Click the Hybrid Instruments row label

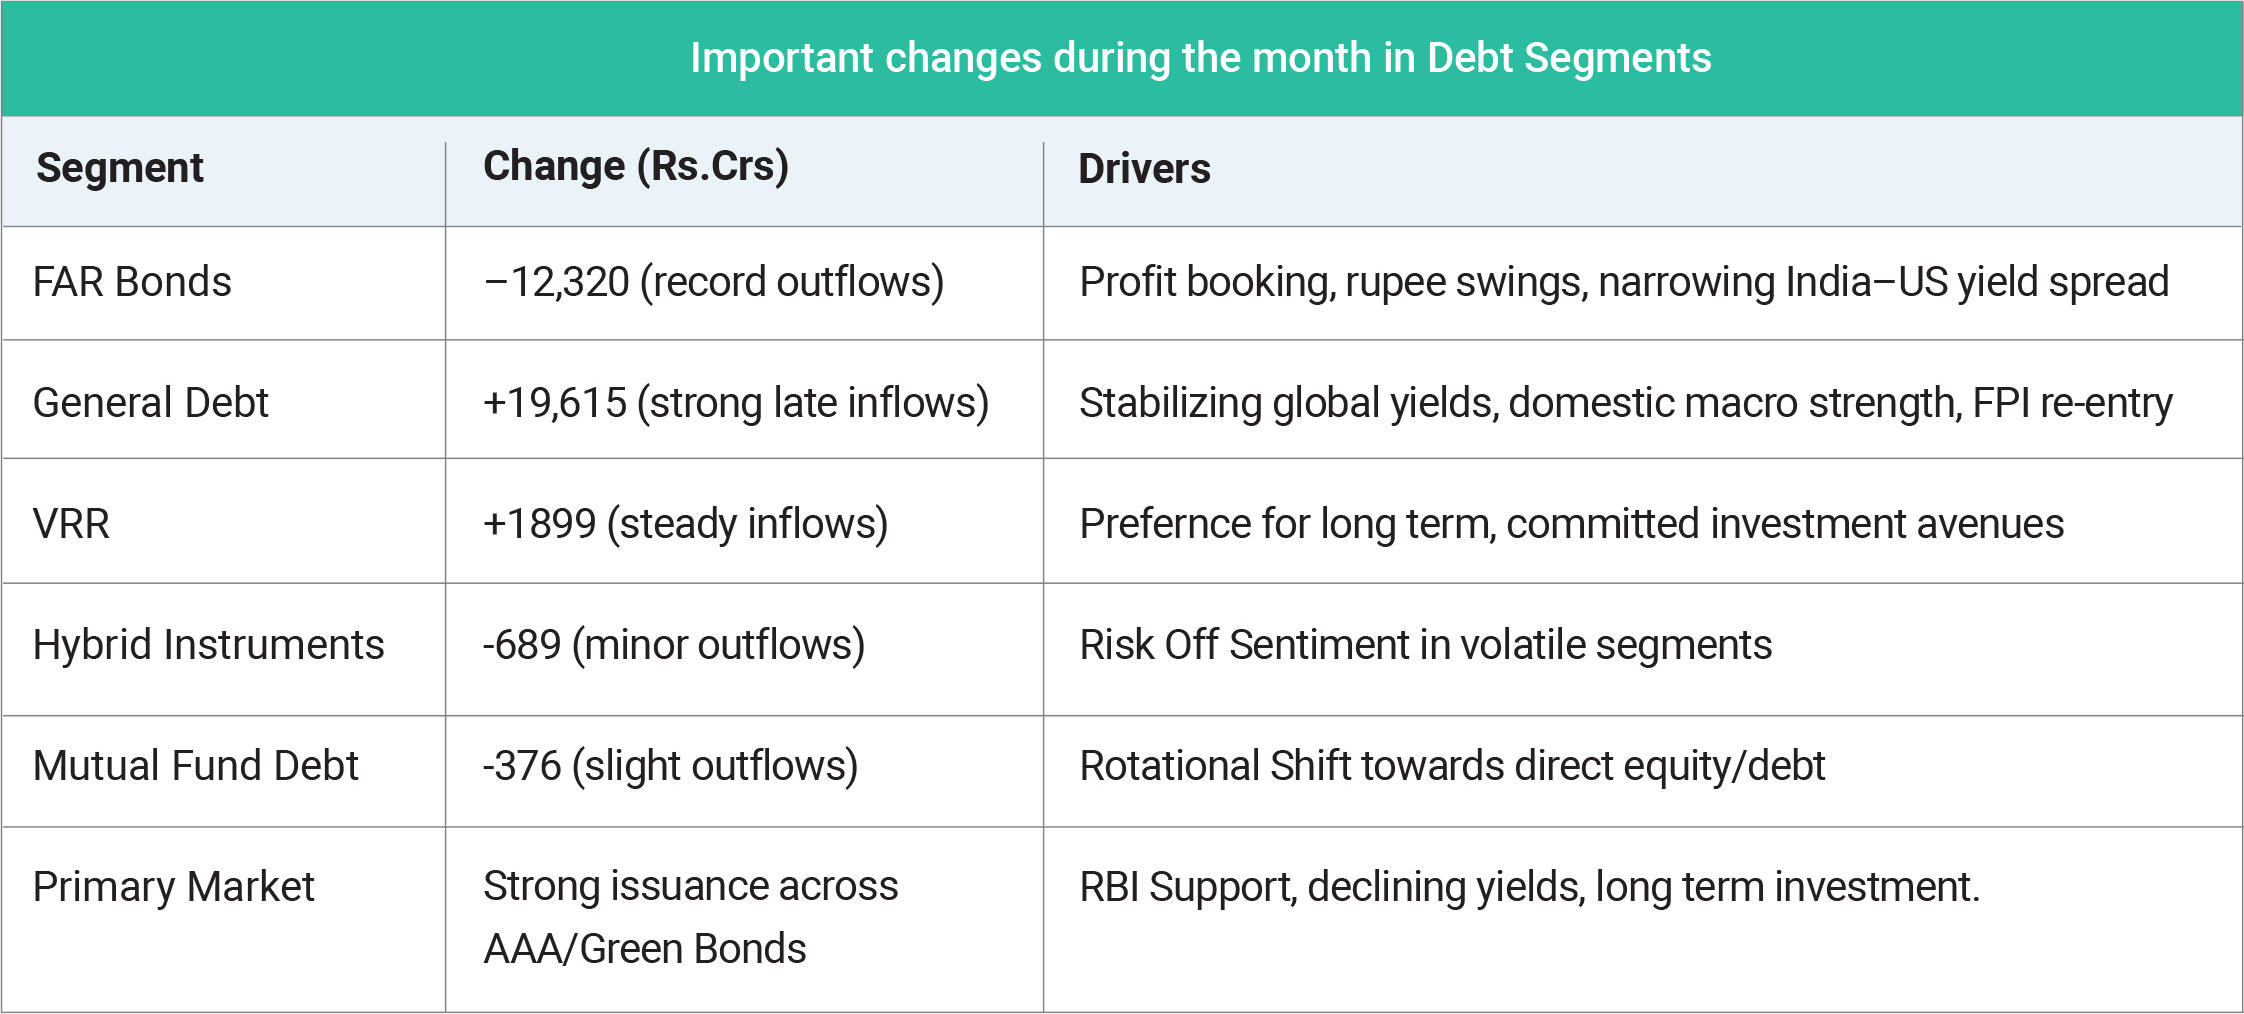pos(208,645)
